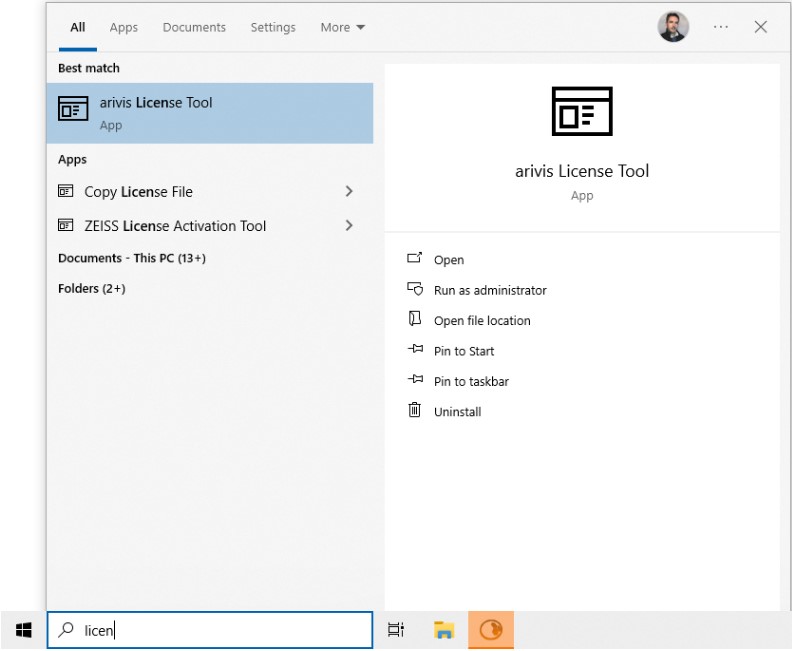Select Run as administrator
The width and height of the screenshot is (792, 651).
point(490,290)
